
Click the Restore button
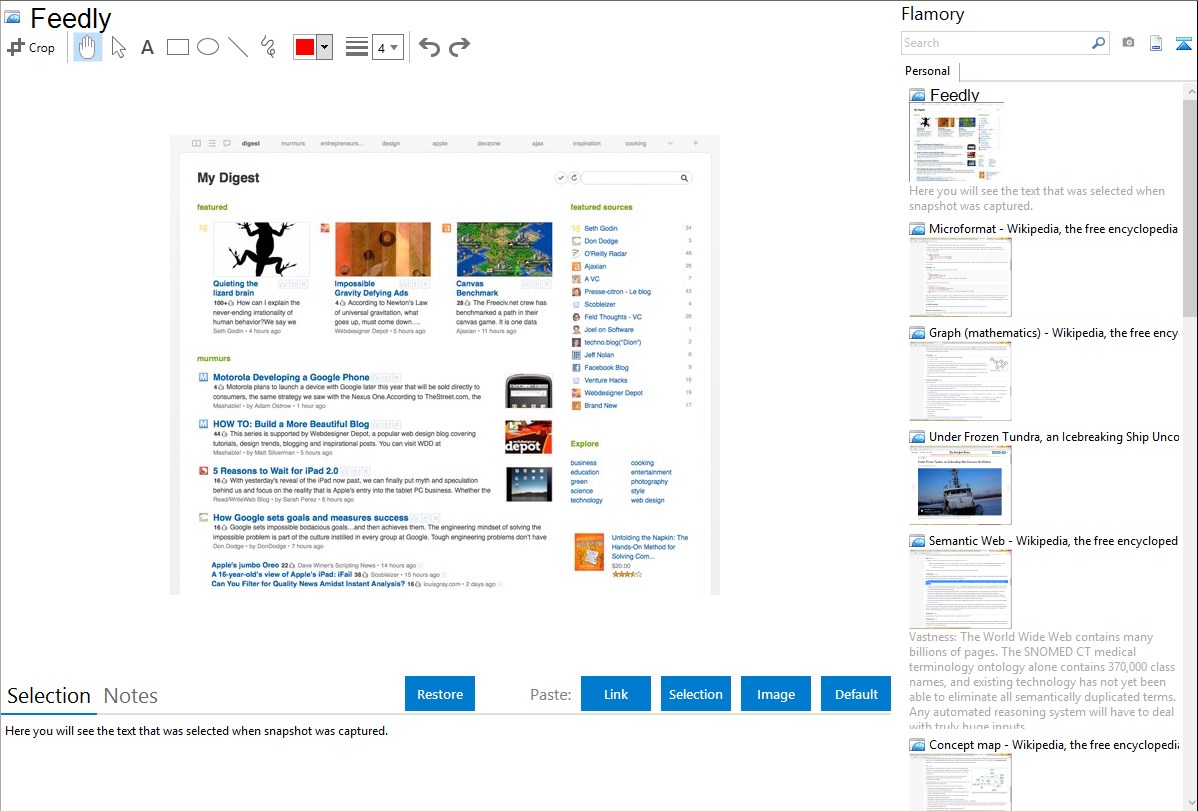coord(440,694)
